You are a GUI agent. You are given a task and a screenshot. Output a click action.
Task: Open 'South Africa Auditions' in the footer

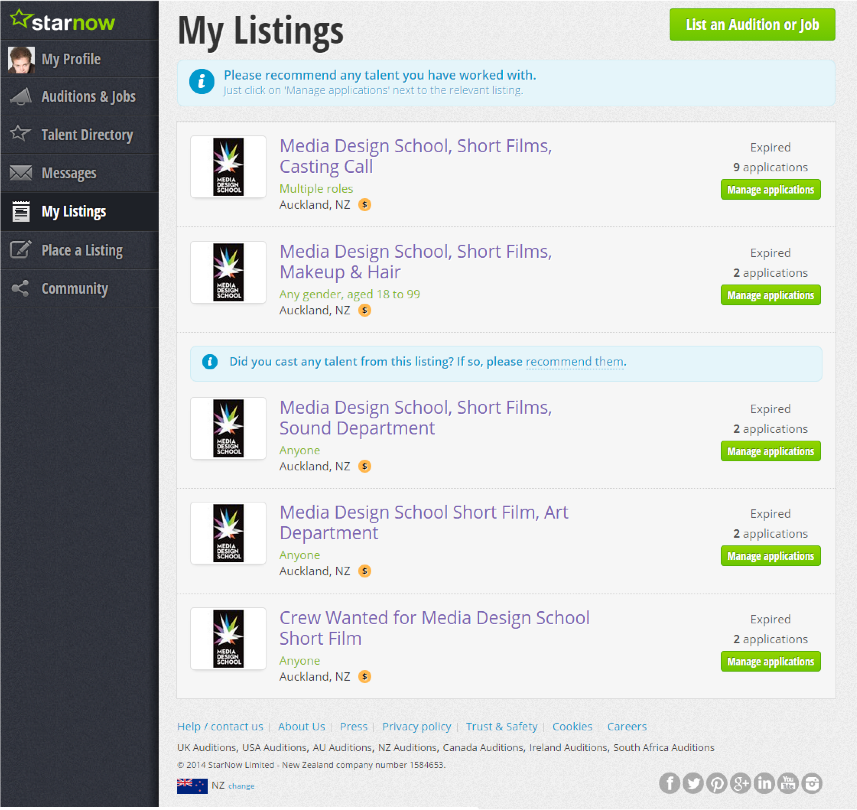(664, 747)
